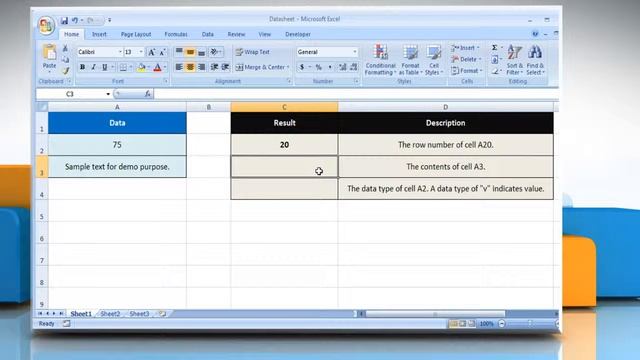Click the Wrap Text button
Image resolution: width=640 pixels, height=360 pixels.
tap(253, 52)
